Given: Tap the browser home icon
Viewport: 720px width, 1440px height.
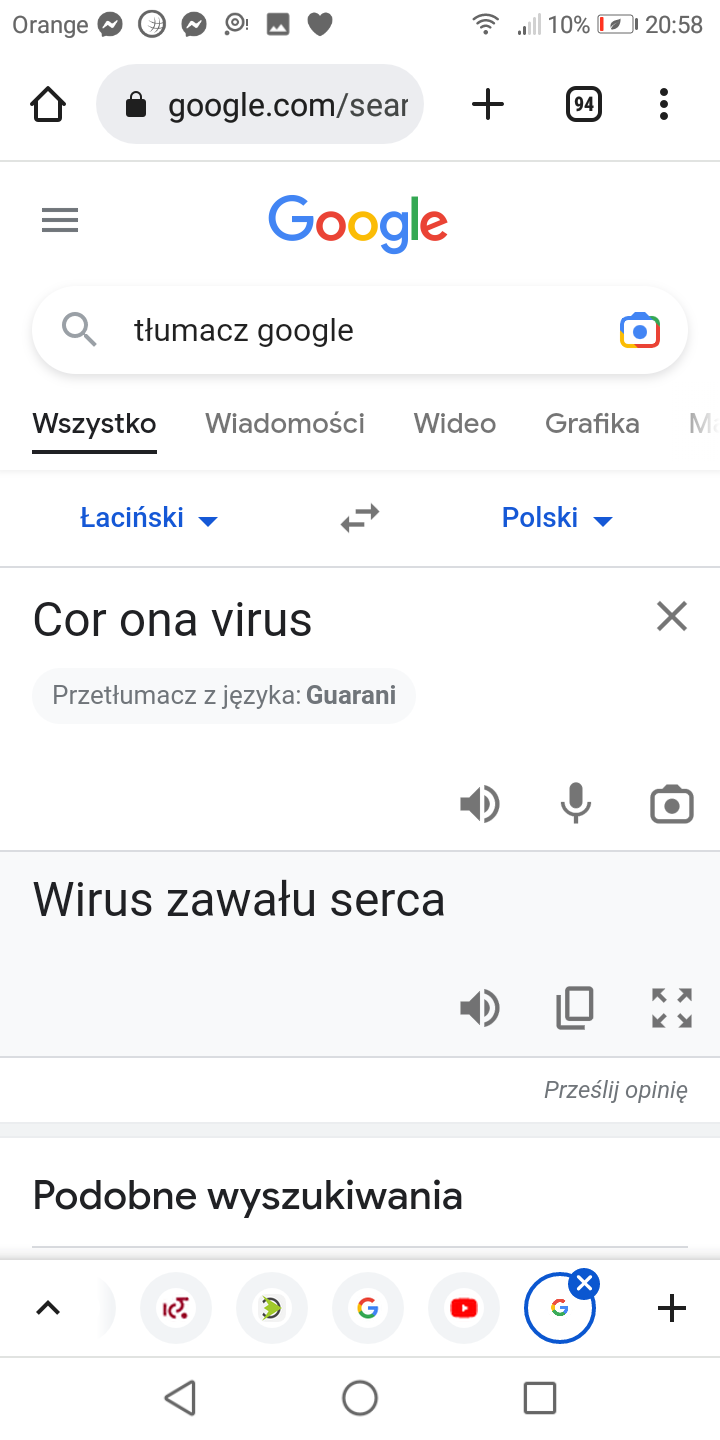Looking at the screenshot, I should [48, 104].
